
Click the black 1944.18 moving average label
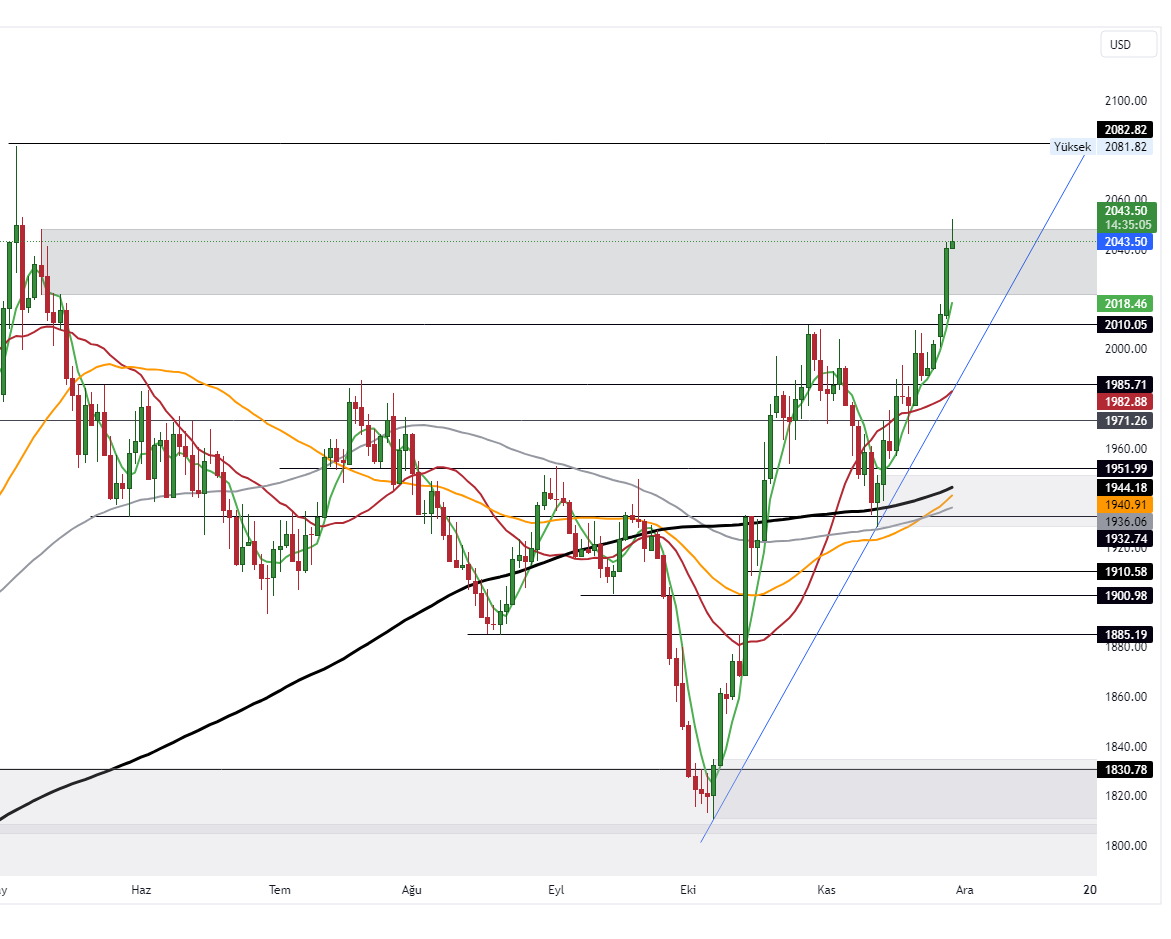pos(1125,488)
